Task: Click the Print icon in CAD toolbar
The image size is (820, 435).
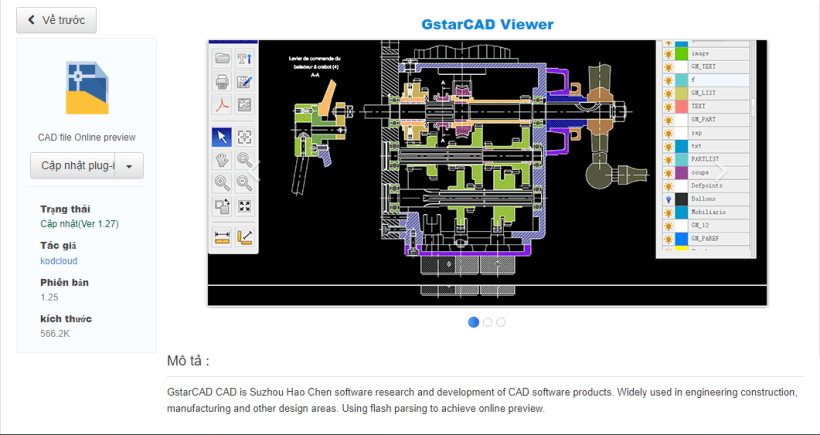Action: [x=223, y=81]
